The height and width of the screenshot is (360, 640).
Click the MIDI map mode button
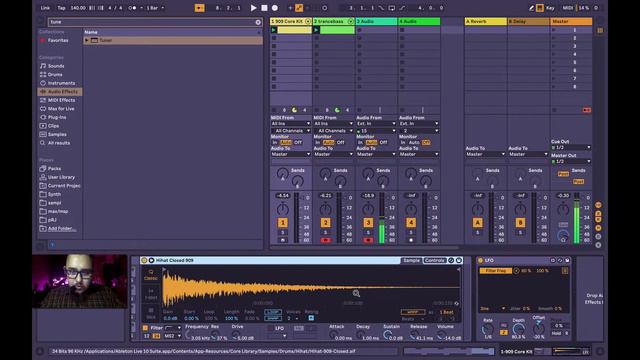(568, 8)
